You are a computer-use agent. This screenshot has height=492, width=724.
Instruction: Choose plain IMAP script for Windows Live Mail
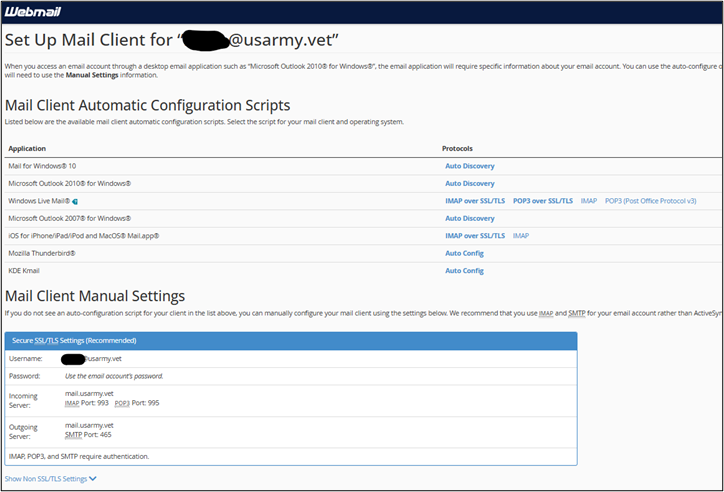coord(588,201)
